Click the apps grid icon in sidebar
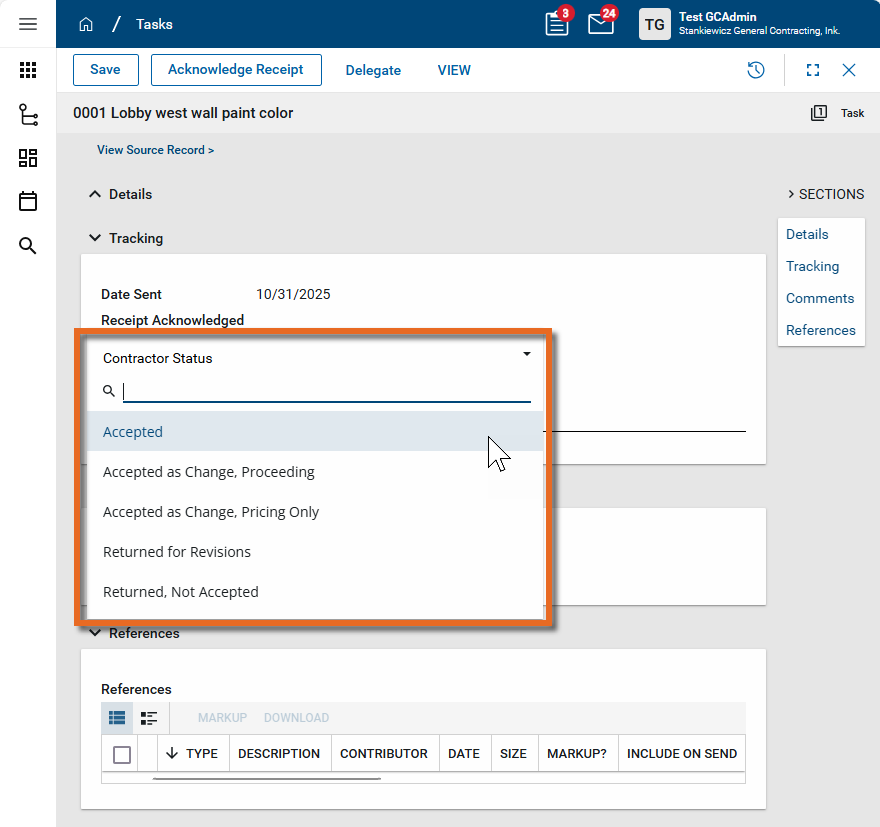 [28, 70]
